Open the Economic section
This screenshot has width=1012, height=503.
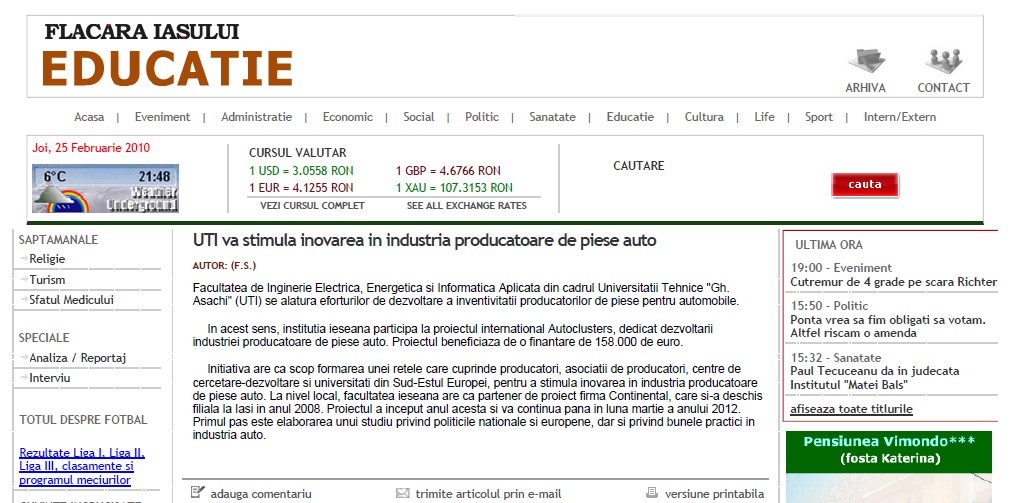coord(348,117)
